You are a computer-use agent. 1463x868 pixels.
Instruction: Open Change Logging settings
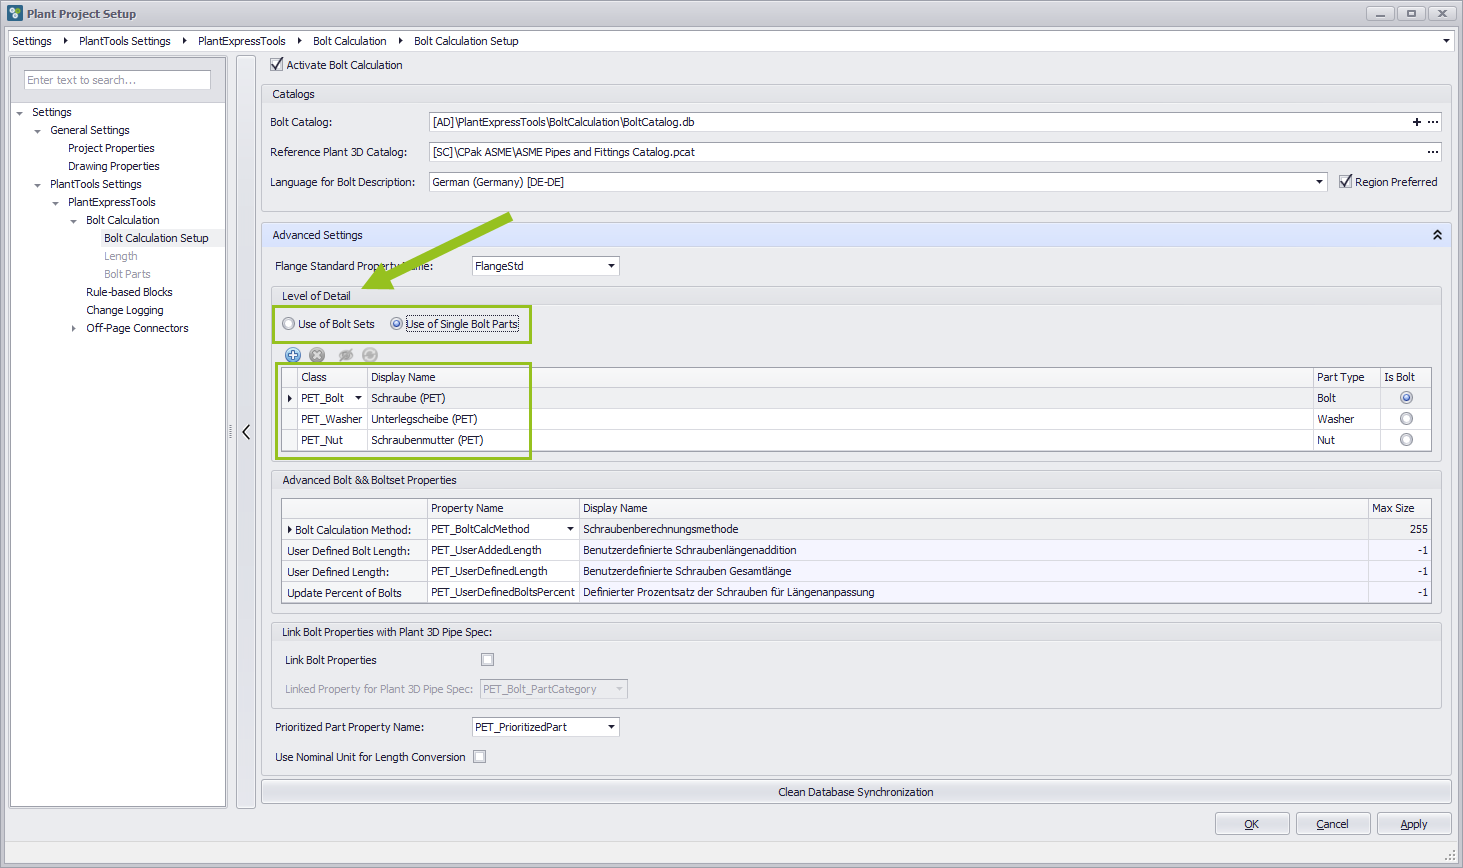tap(125, 310)
